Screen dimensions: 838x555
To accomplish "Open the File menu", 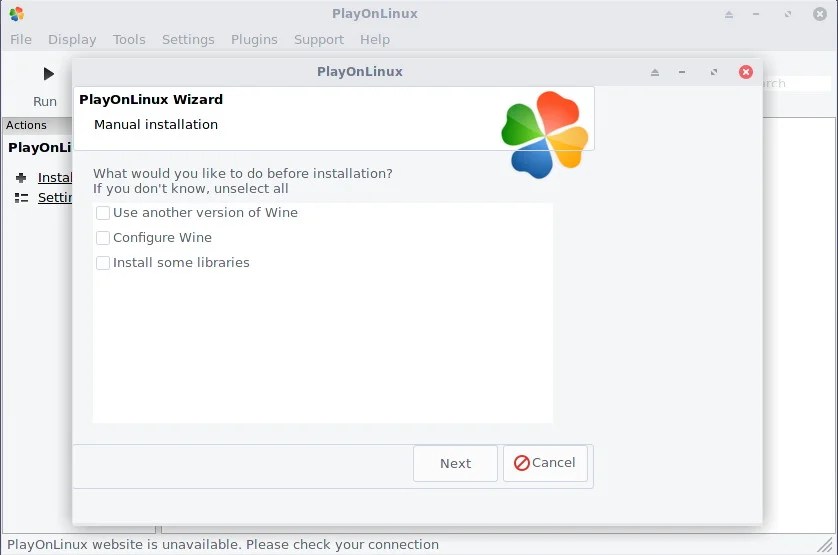I will pyautogui.click(x=21, y=40).
